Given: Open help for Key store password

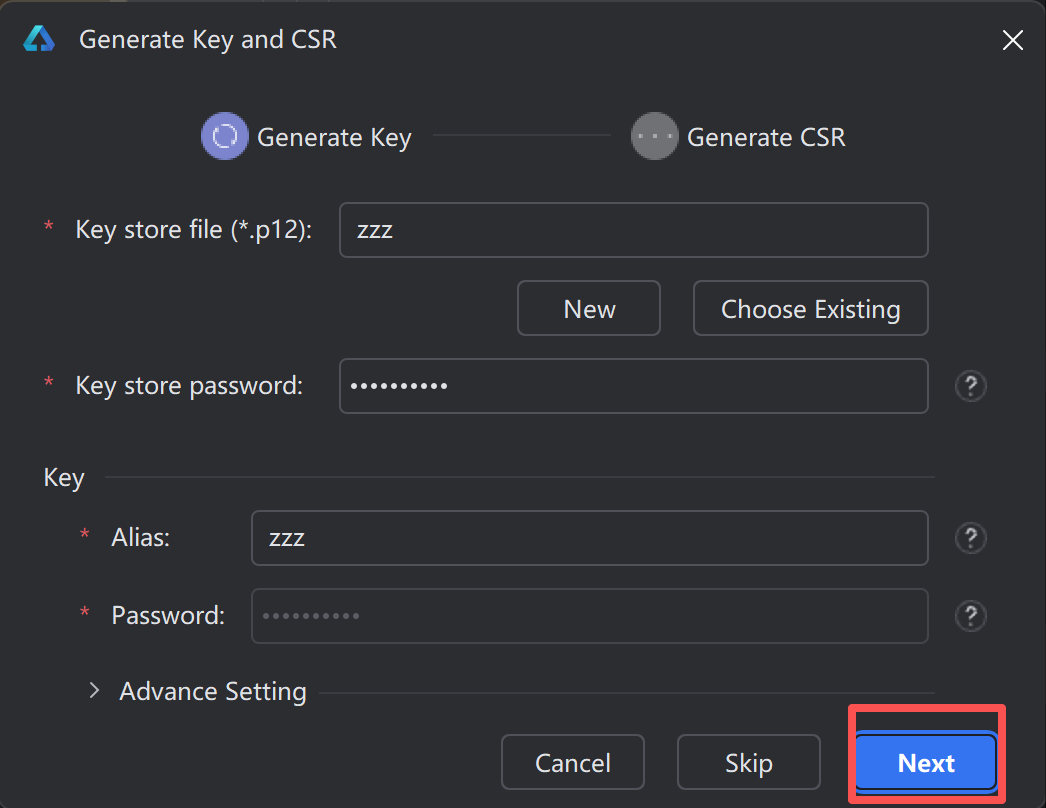Looking at the screenshot, I should pos(970,386).
